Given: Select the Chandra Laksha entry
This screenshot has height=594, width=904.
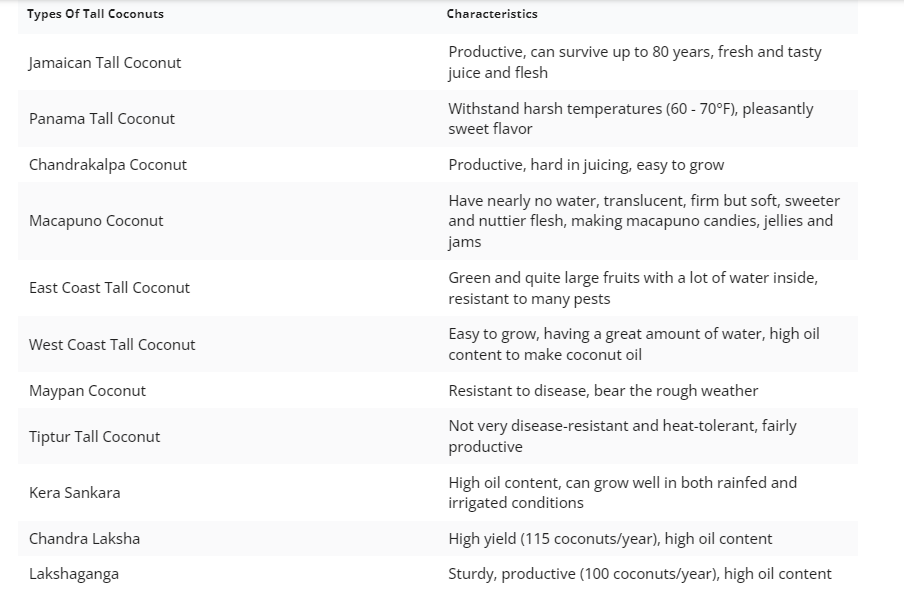Looking at the screenshot, I should [x=85, y=539].
